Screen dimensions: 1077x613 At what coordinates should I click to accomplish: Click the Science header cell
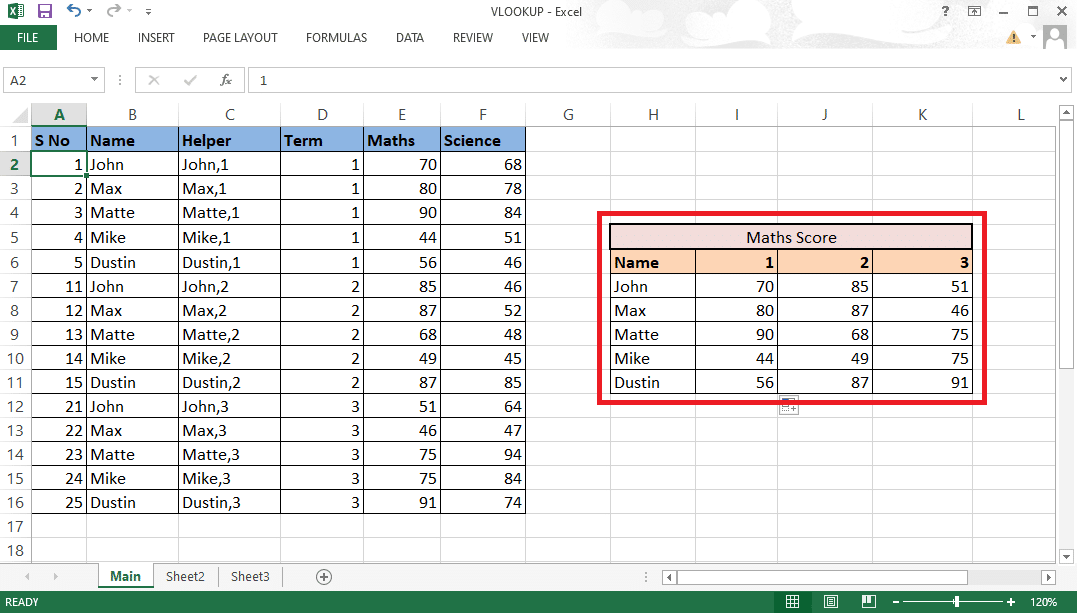(483, 140)
